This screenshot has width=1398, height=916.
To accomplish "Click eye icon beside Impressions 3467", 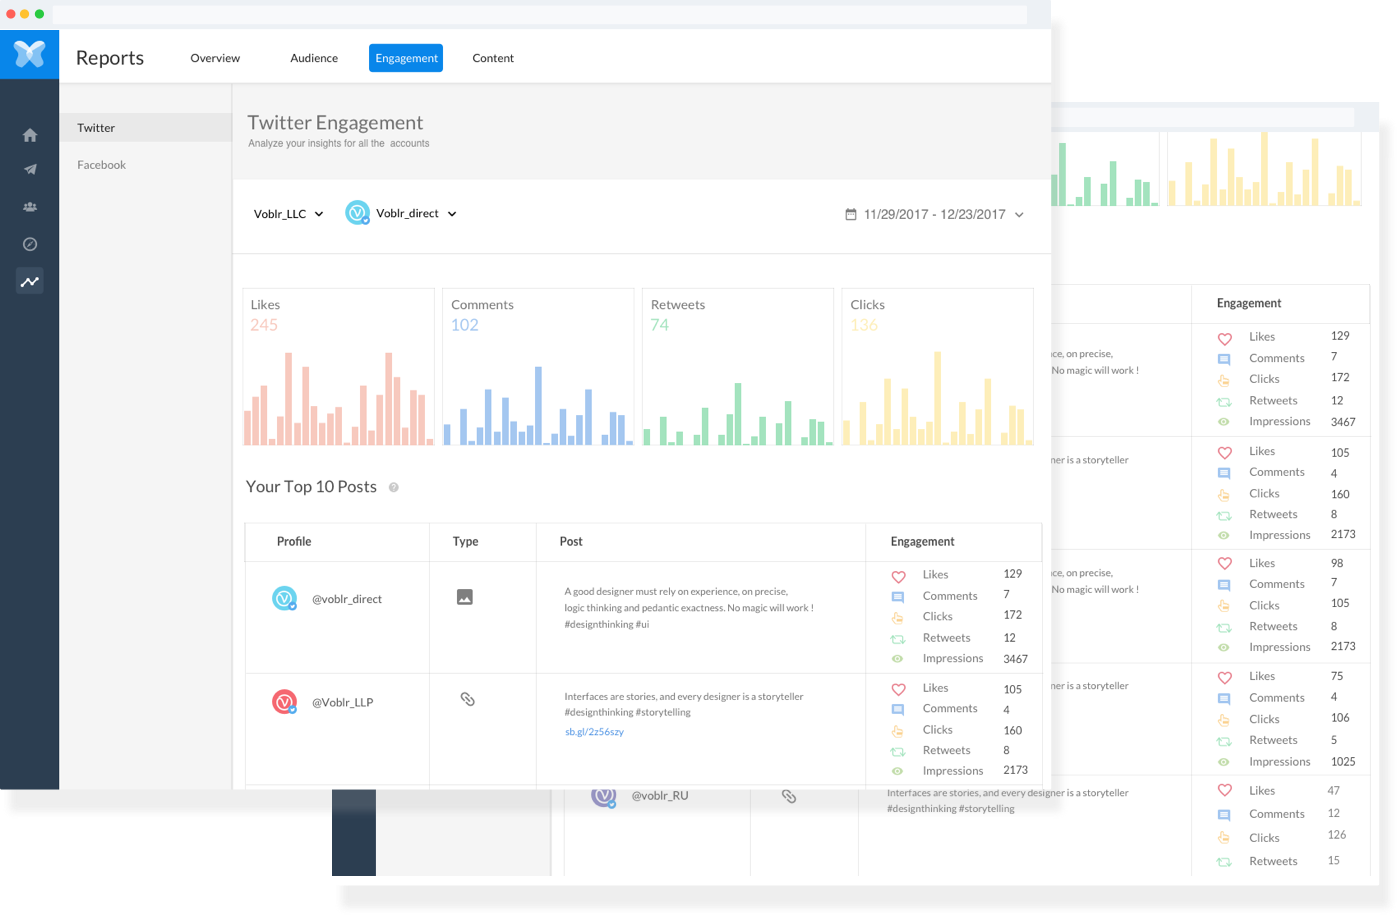I will point(898,659).
